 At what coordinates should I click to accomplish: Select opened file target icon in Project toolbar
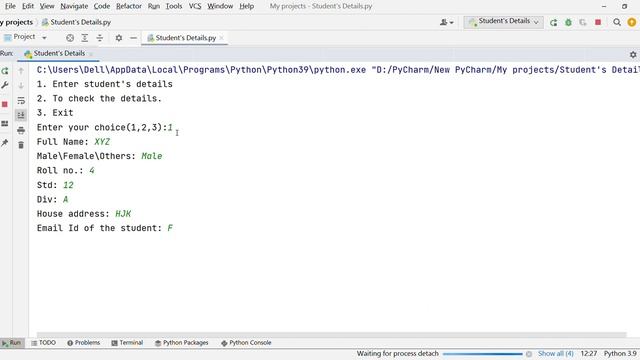70,38
